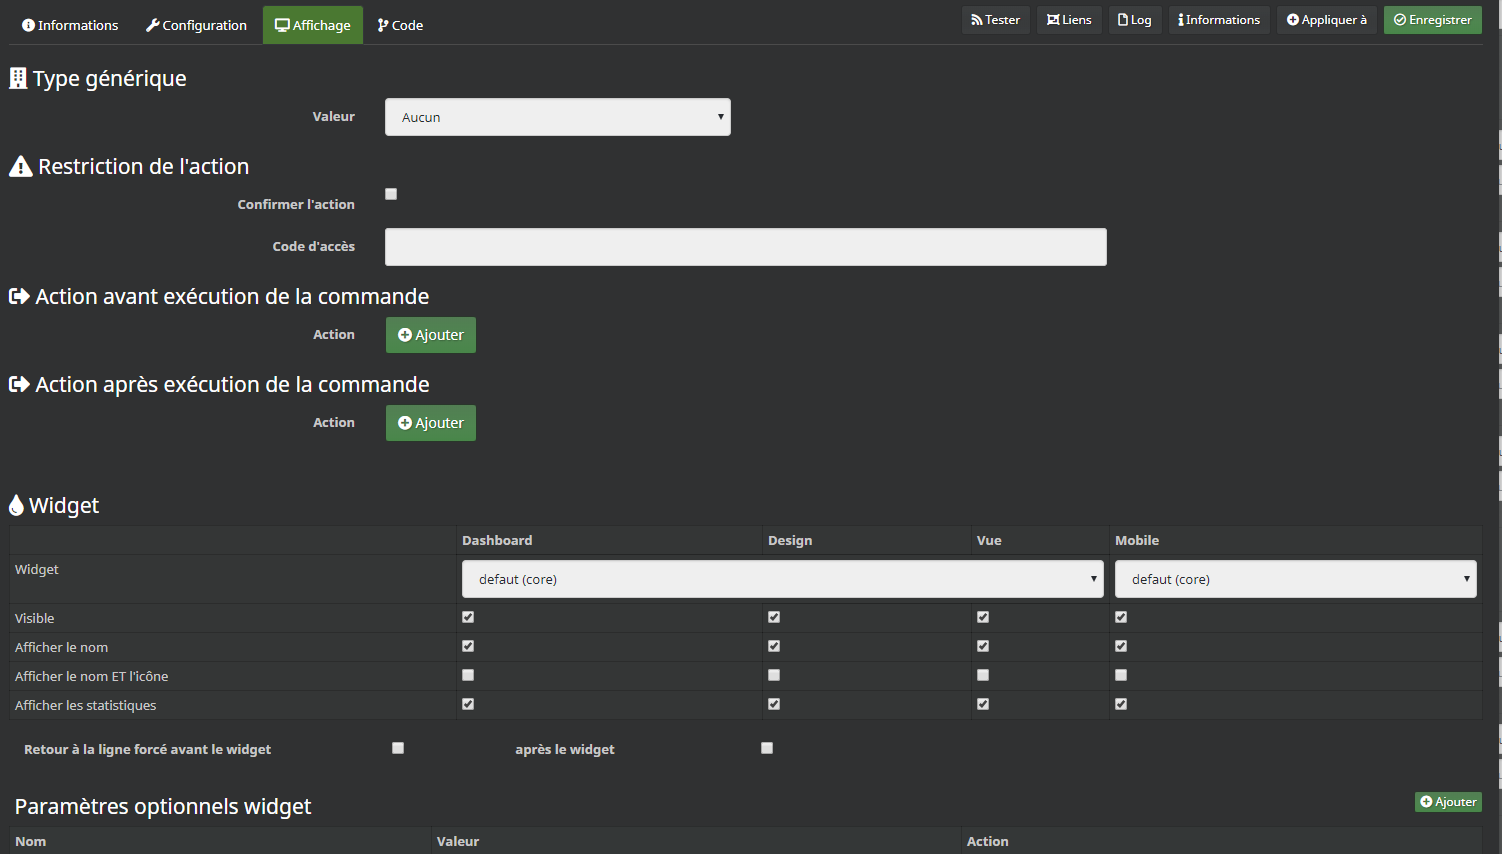Toggle Visible checkbox for Vue
This screenshot has width=1502, height=854.
click(x=983, y=617)
